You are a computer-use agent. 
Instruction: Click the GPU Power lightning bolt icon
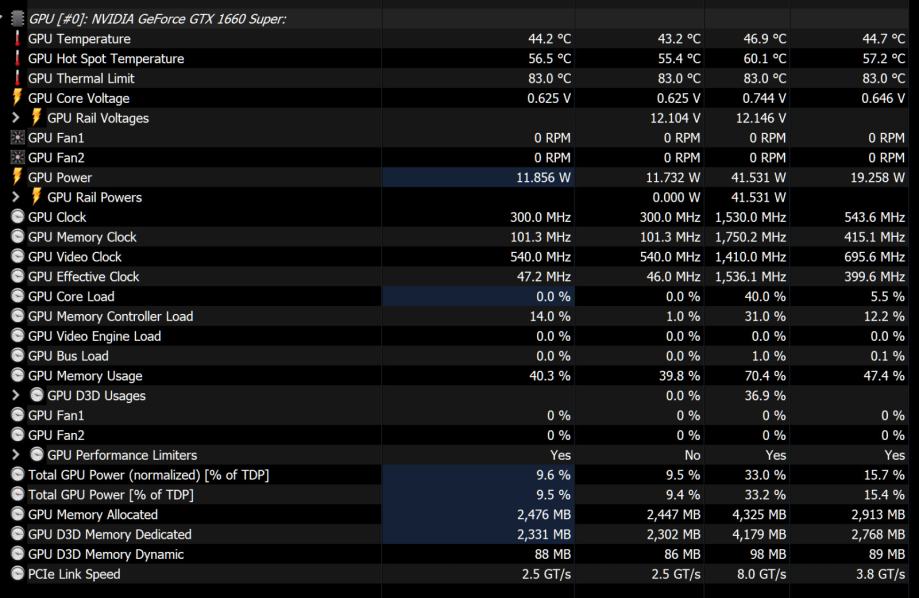point(17,177)
